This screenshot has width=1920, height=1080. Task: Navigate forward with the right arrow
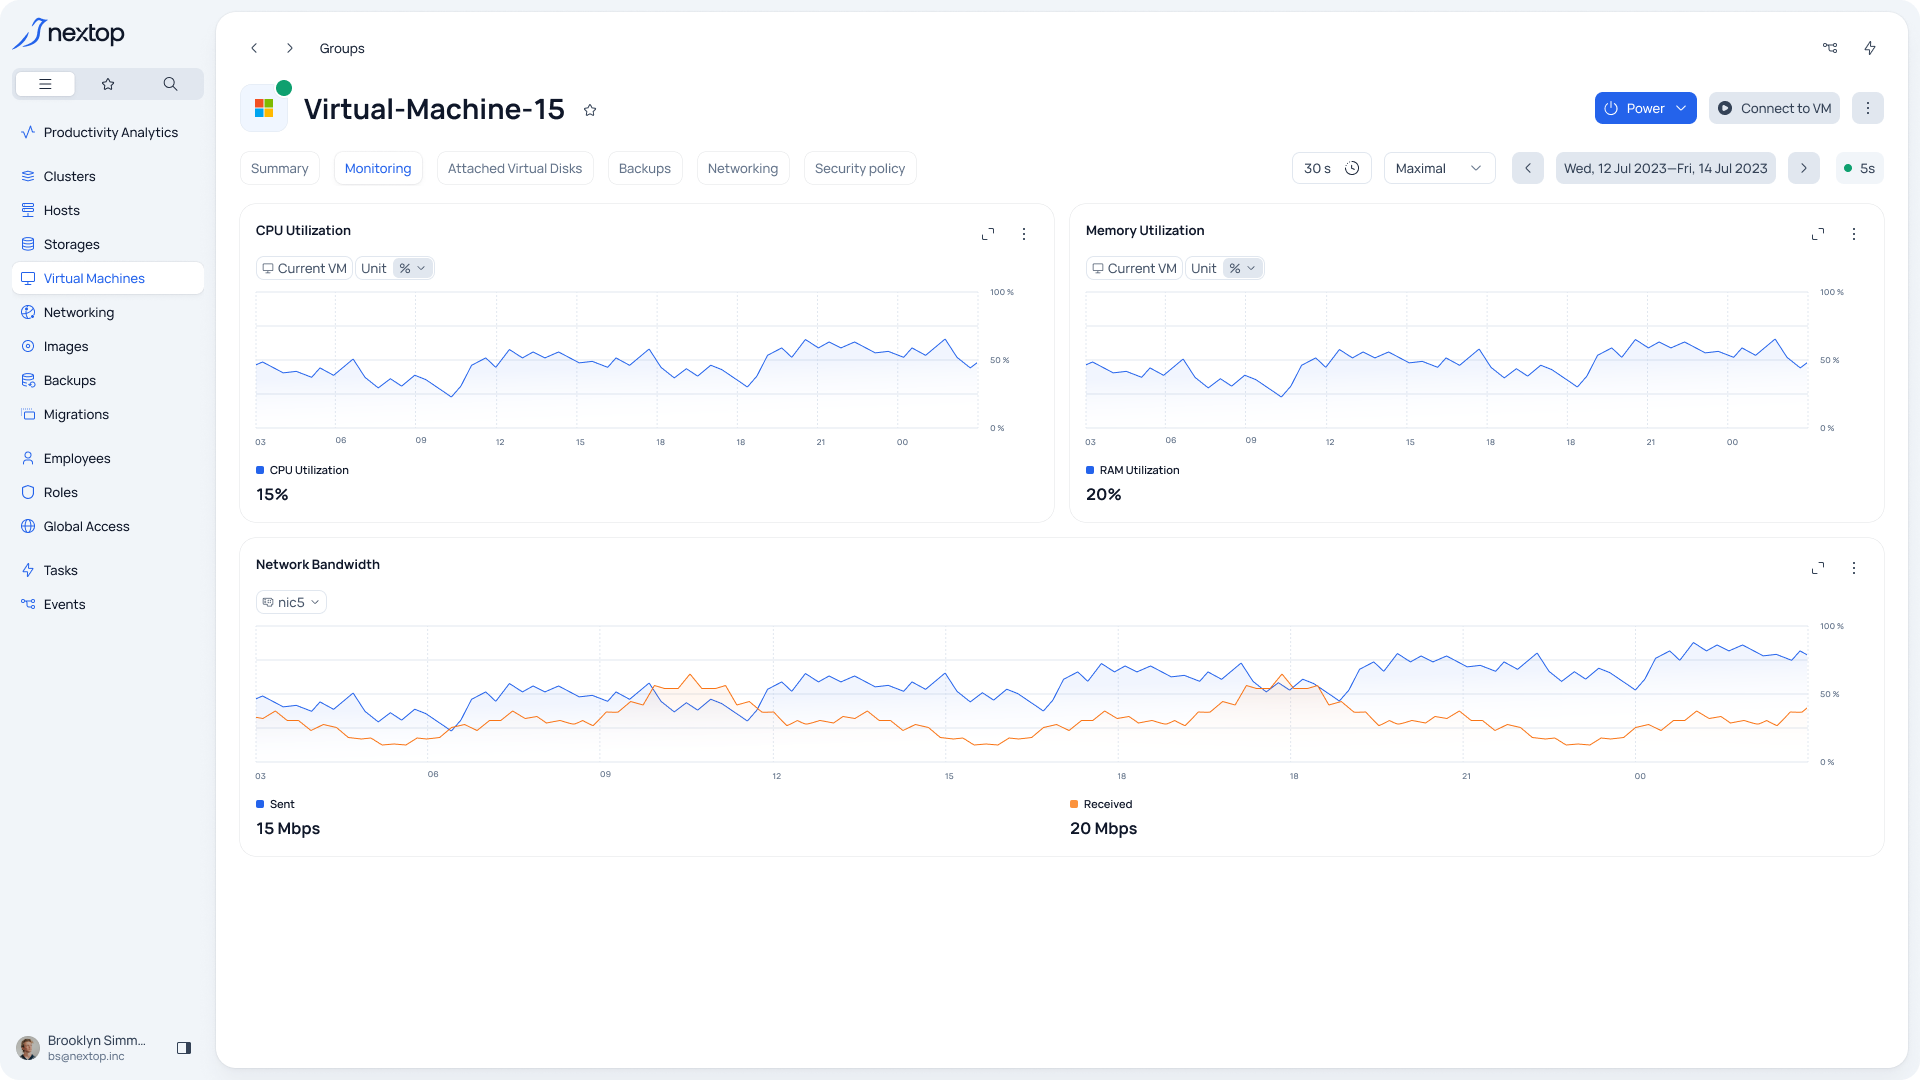coord(290,48)
